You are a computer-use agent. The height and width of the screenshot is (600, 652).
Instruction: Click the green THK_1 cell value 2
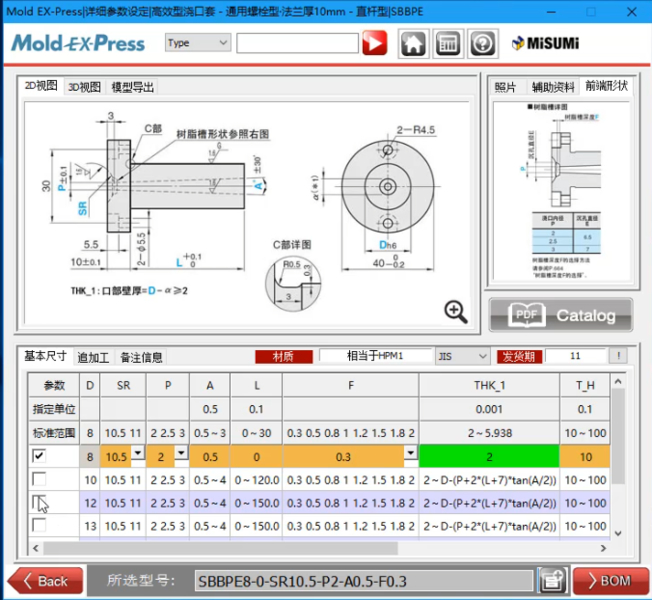tap(489, 457)
